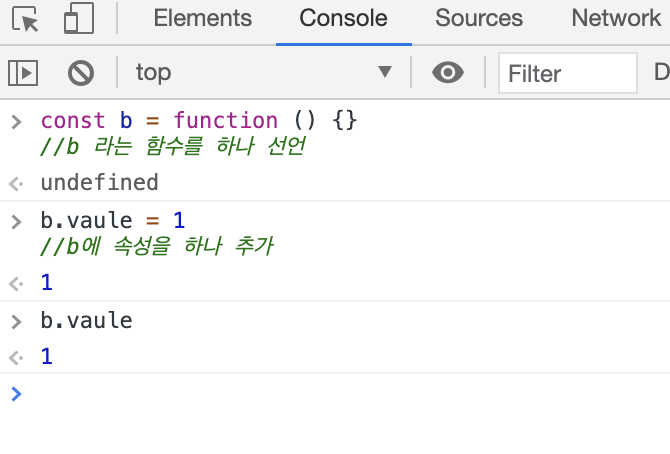Go to the Network tab
This screenshot has height=454, width=670.
coord(616,18)
